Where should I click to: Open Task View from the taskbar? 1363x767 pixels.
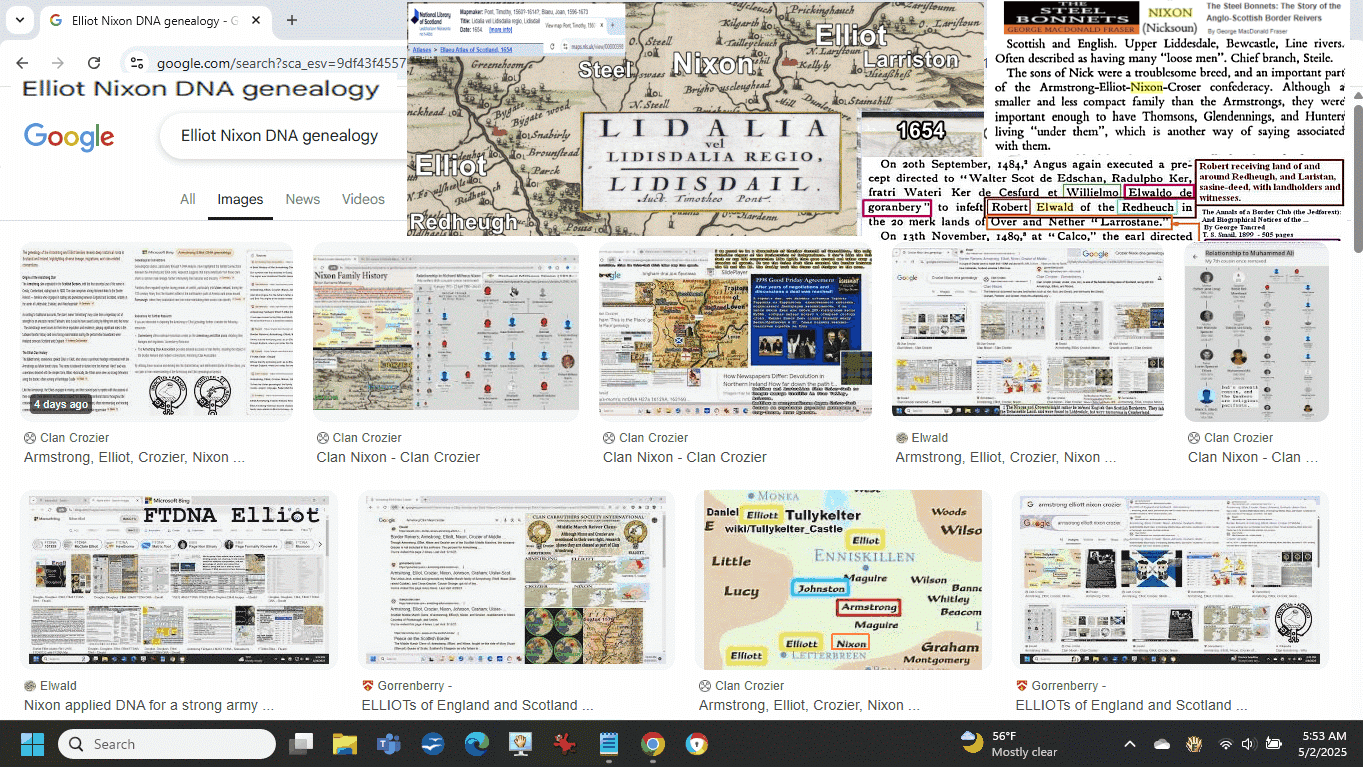point(301,744)
